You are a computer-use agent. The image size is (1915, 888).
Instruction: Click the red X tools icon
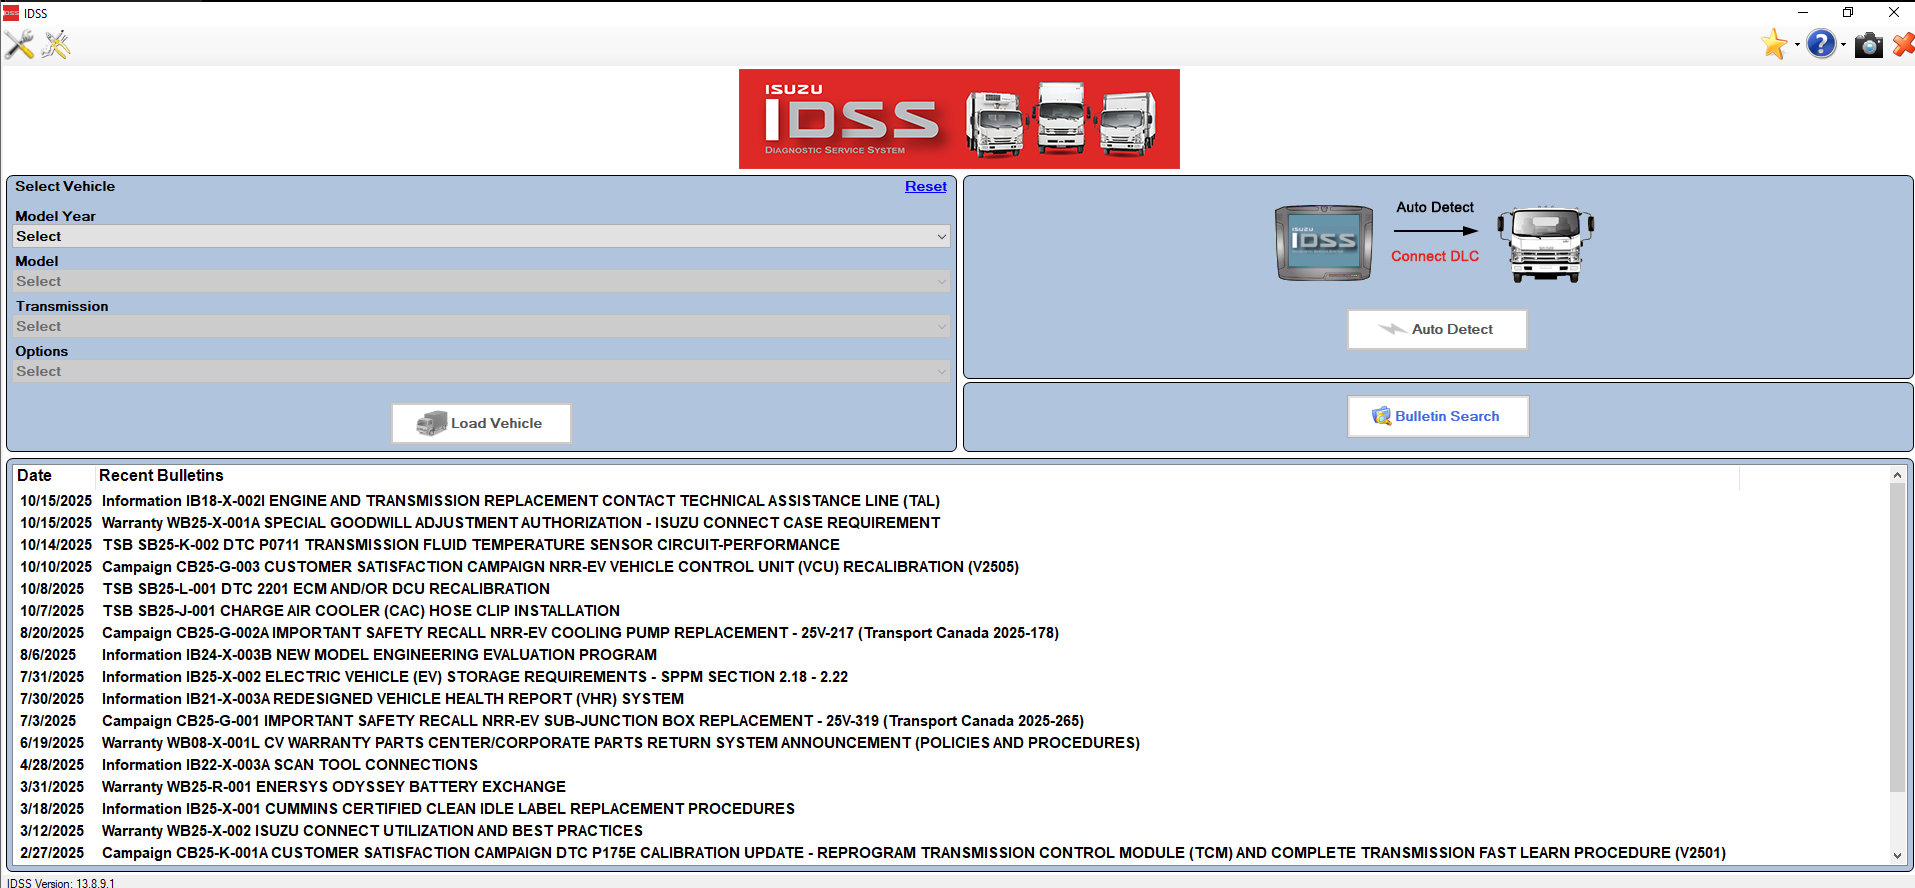coord(1903,45)
